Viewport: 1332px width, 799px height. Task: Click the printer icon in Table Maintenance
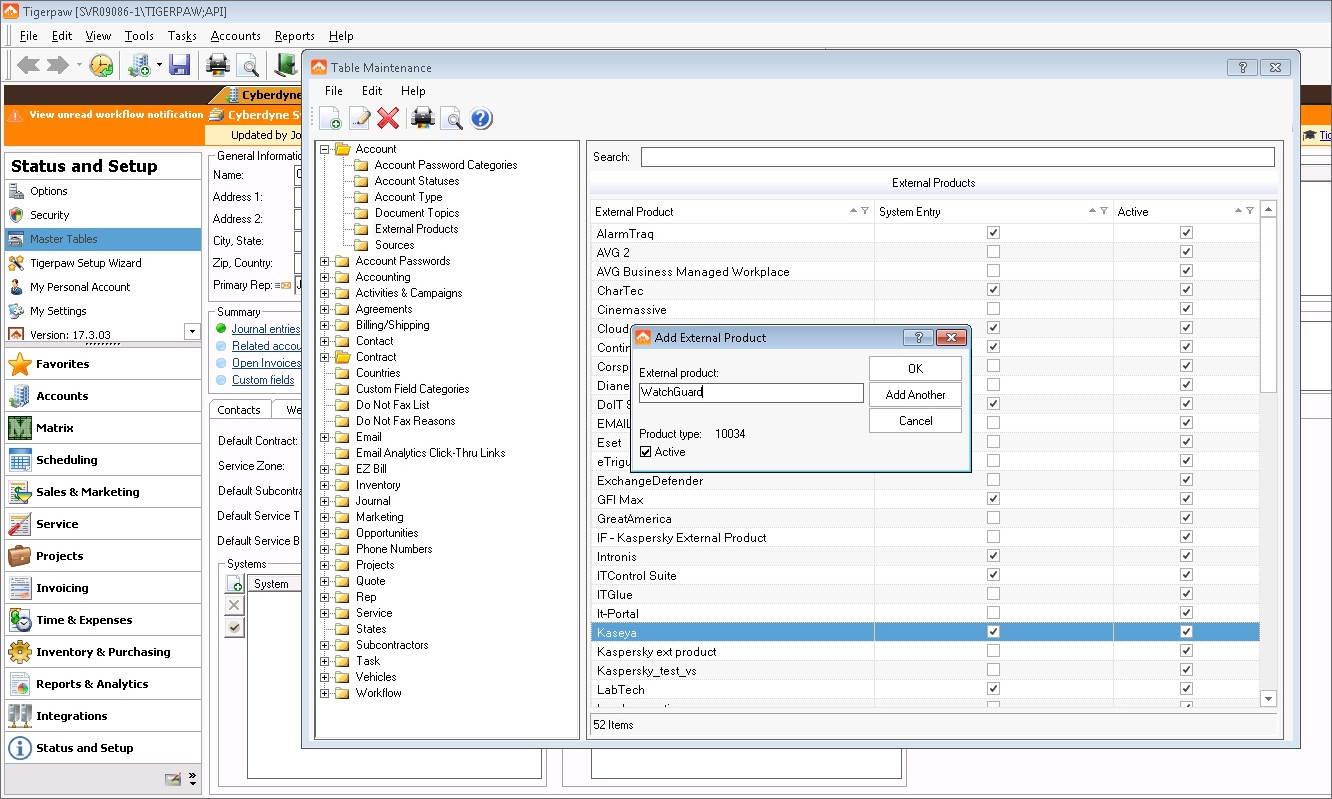(x=424, y=118)
